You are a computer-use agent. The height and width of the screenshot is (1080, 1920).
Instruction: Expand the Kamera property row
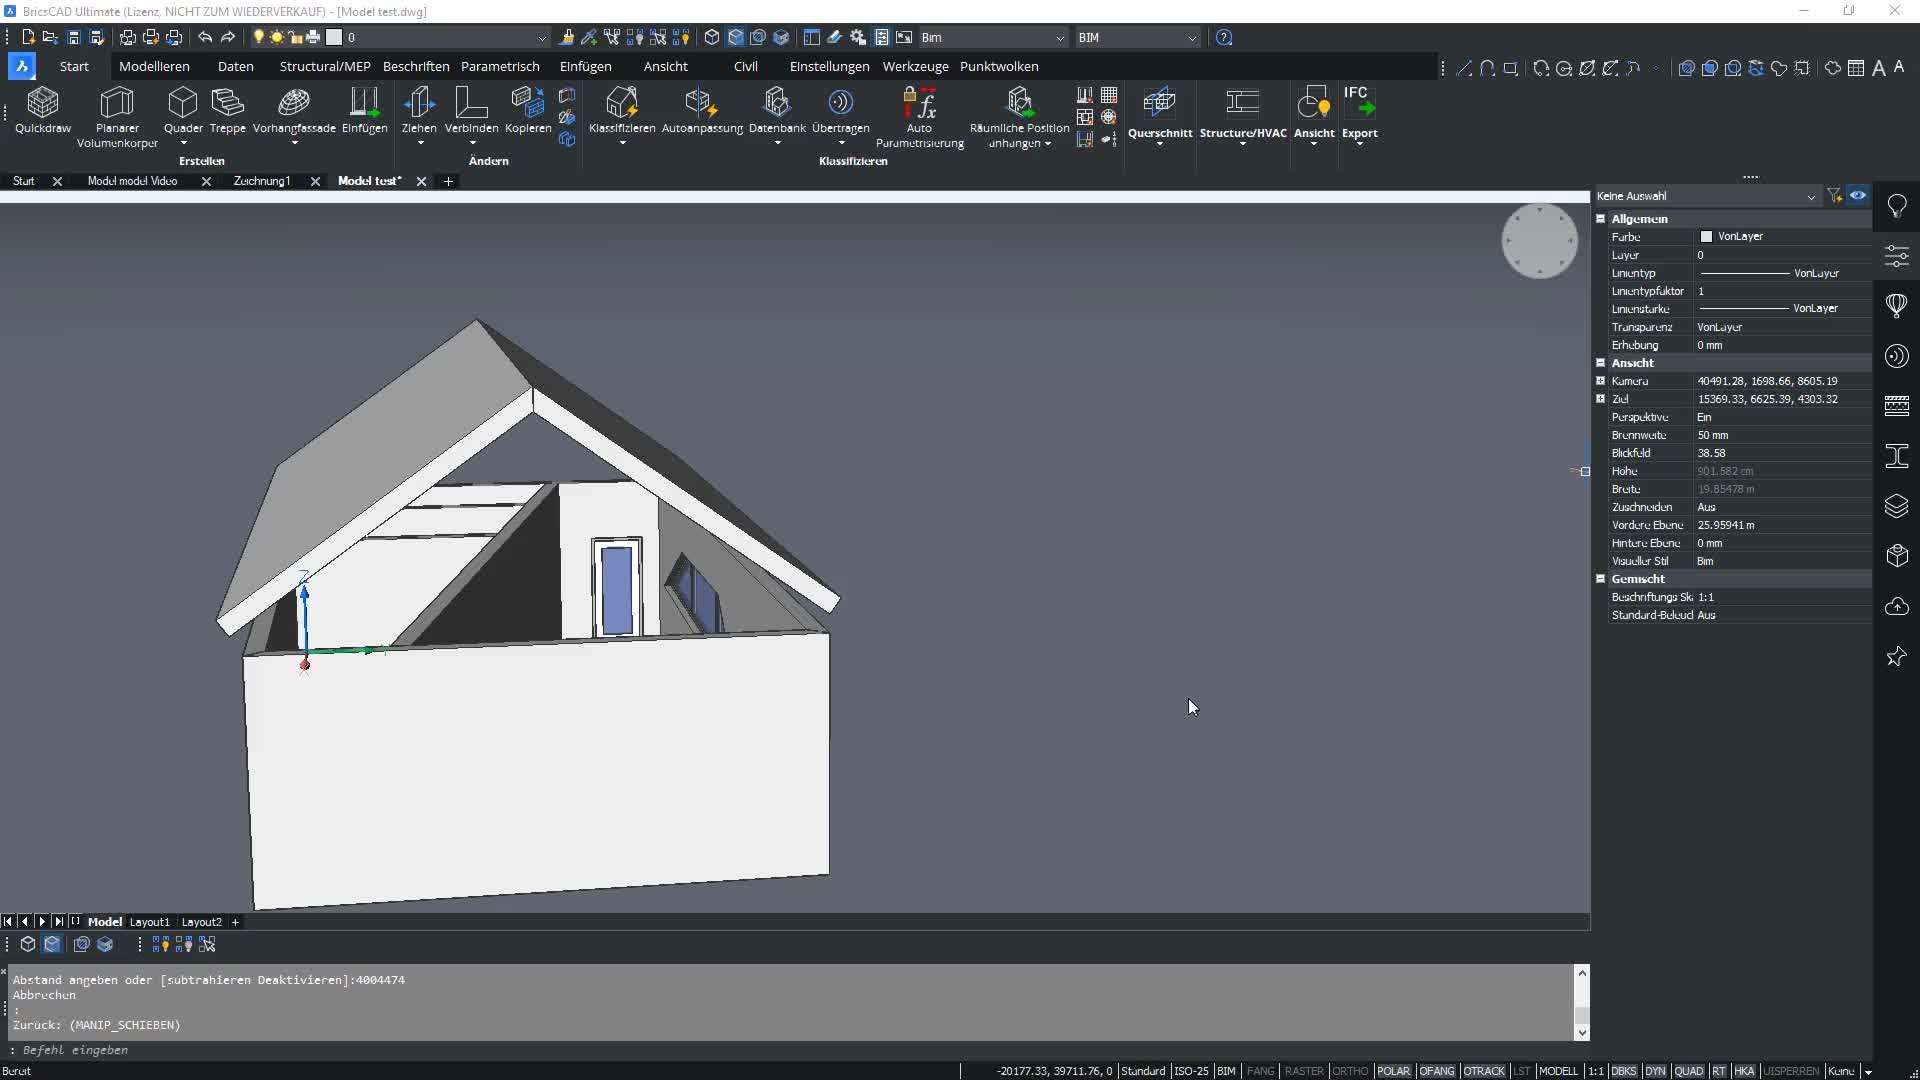pyautogui.click(x=1600, y=381)
